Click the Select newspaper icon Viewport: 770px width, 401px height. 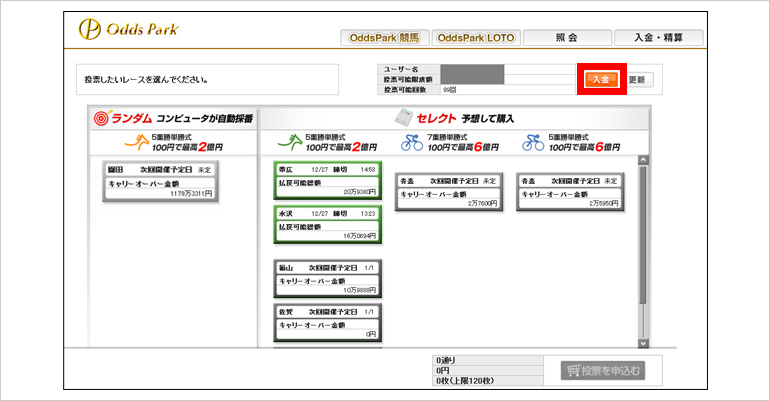pos(404,118)
